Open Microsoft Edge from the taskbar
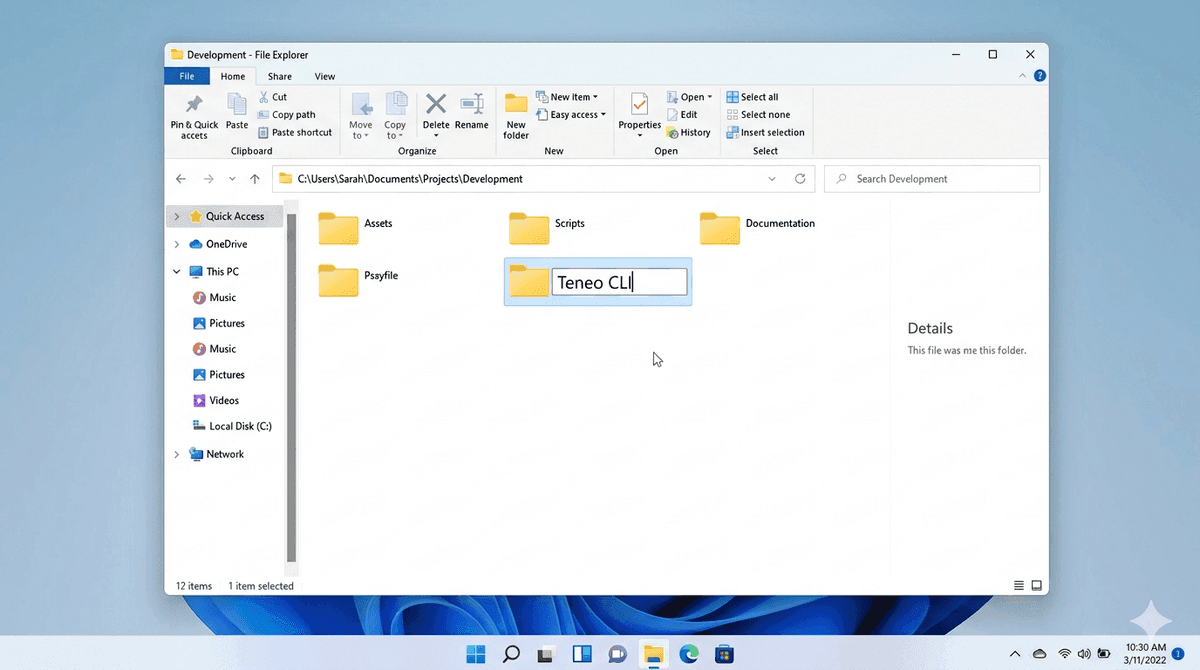The width and height of the screenshot is (1200, 670). coord(689,653)
